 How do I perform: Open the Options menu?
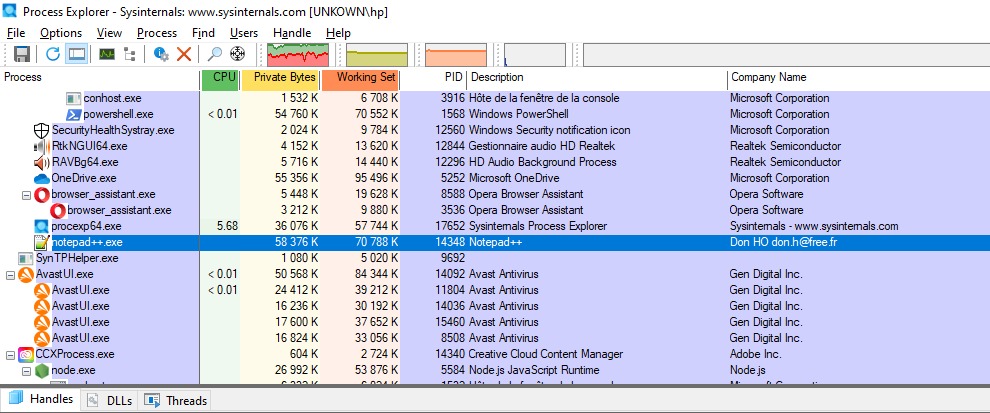tap(61, 33)
